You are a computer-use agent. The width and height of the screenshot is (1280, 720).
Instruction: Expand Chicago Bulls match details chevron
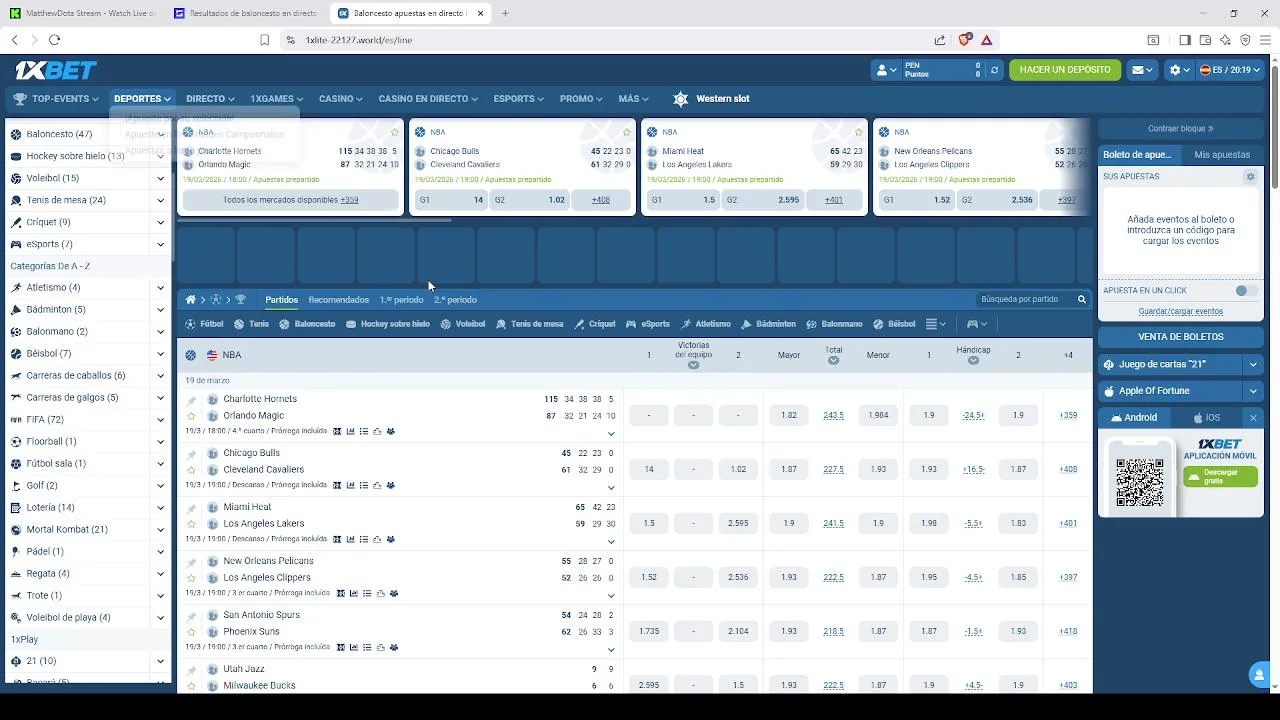pyautogui.click(x=611, y=488)
